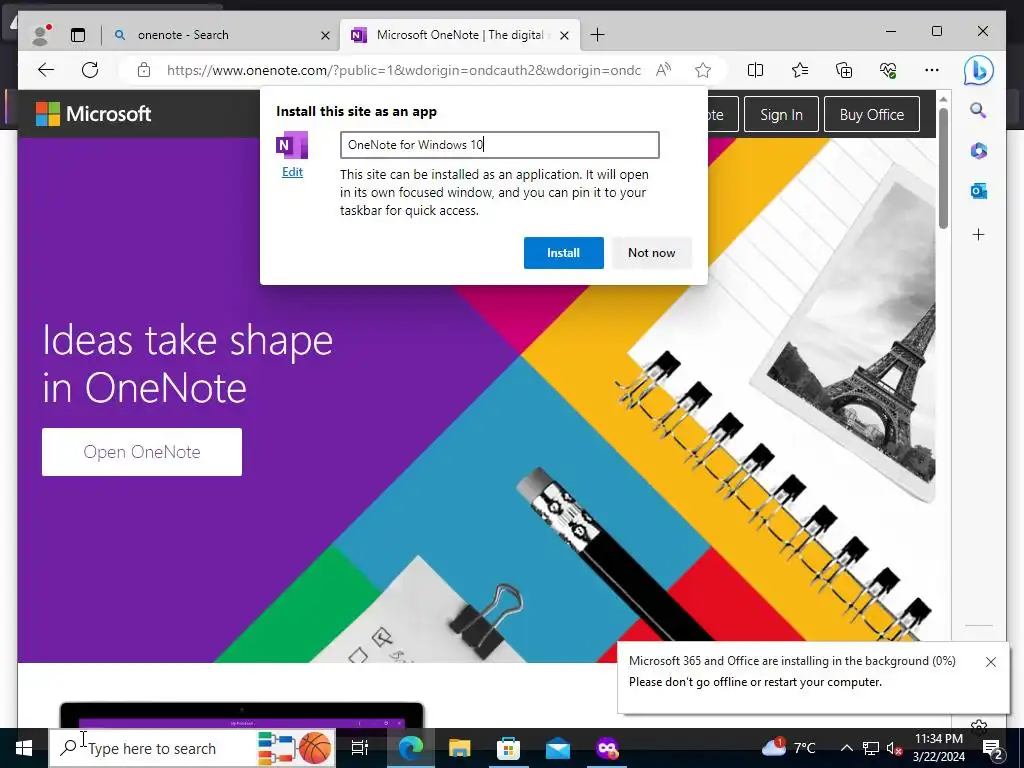Open Browser essentials heart icon
The height and width of the screenshot is (768, 1024).
[888, 70]
